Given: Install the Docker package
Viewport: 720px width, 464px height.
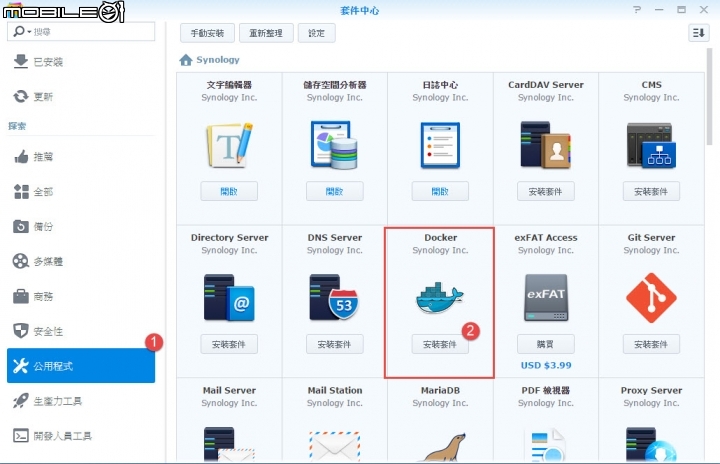Looking at the screenshot, I should 440,344.
